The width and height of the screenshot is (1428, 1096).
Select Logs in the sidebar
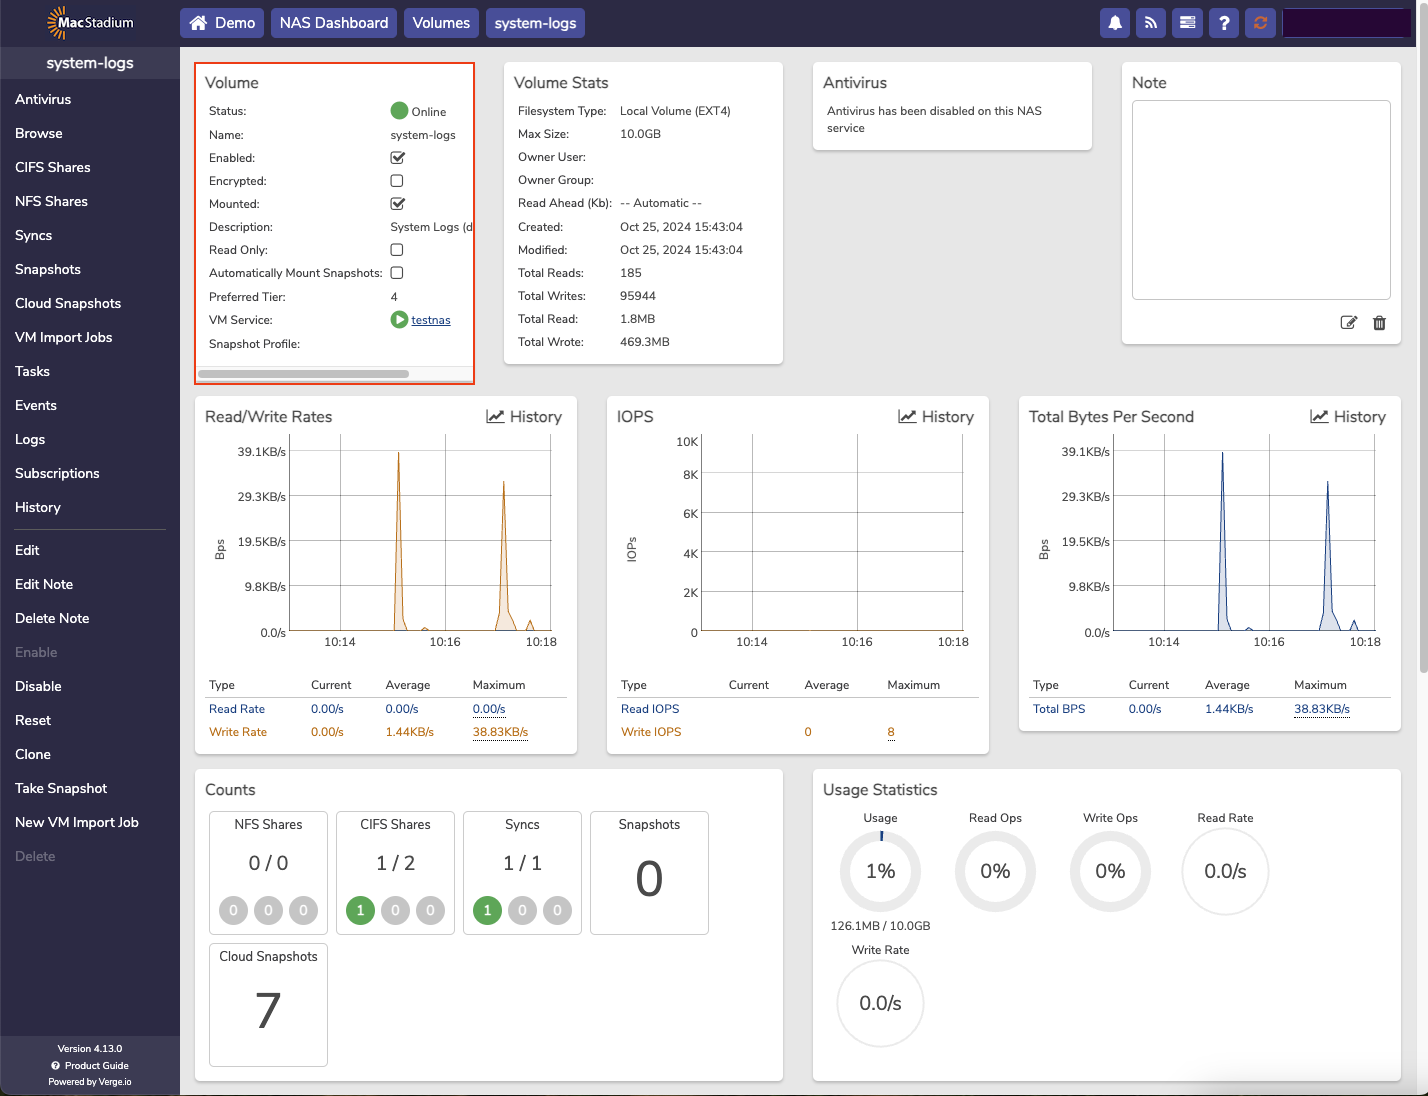pyautogui.click(x=30, y=439)
